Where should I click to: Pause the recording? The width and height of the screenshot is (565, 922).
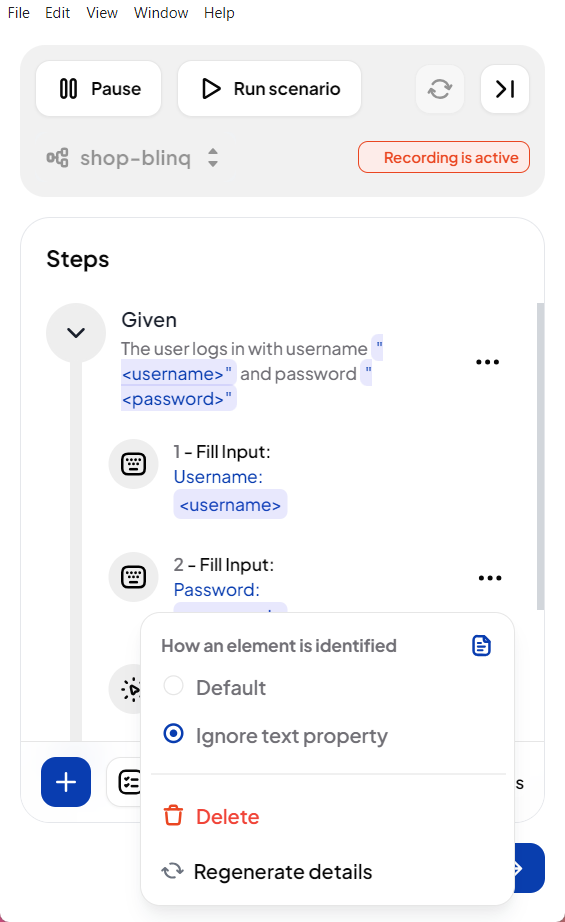[99, 89]
